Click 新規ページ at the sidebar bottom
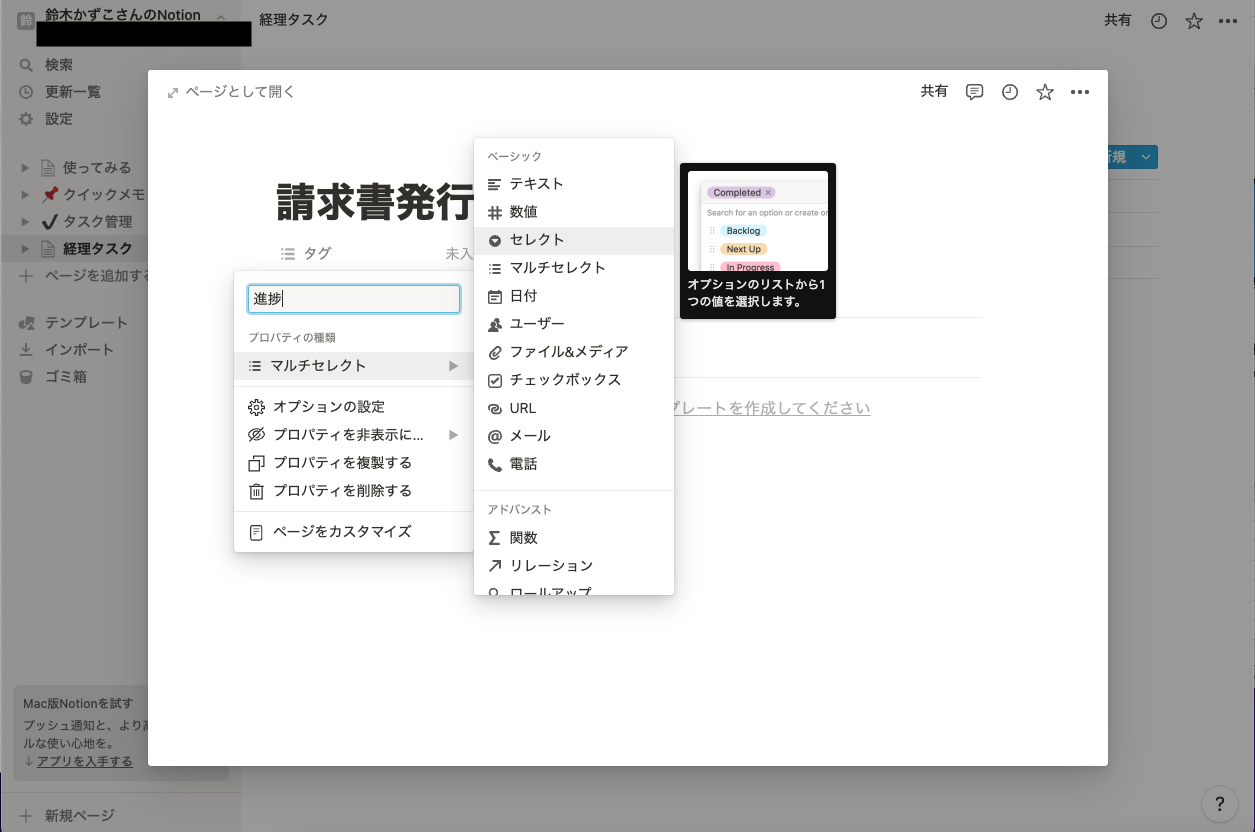 (79, 816)
